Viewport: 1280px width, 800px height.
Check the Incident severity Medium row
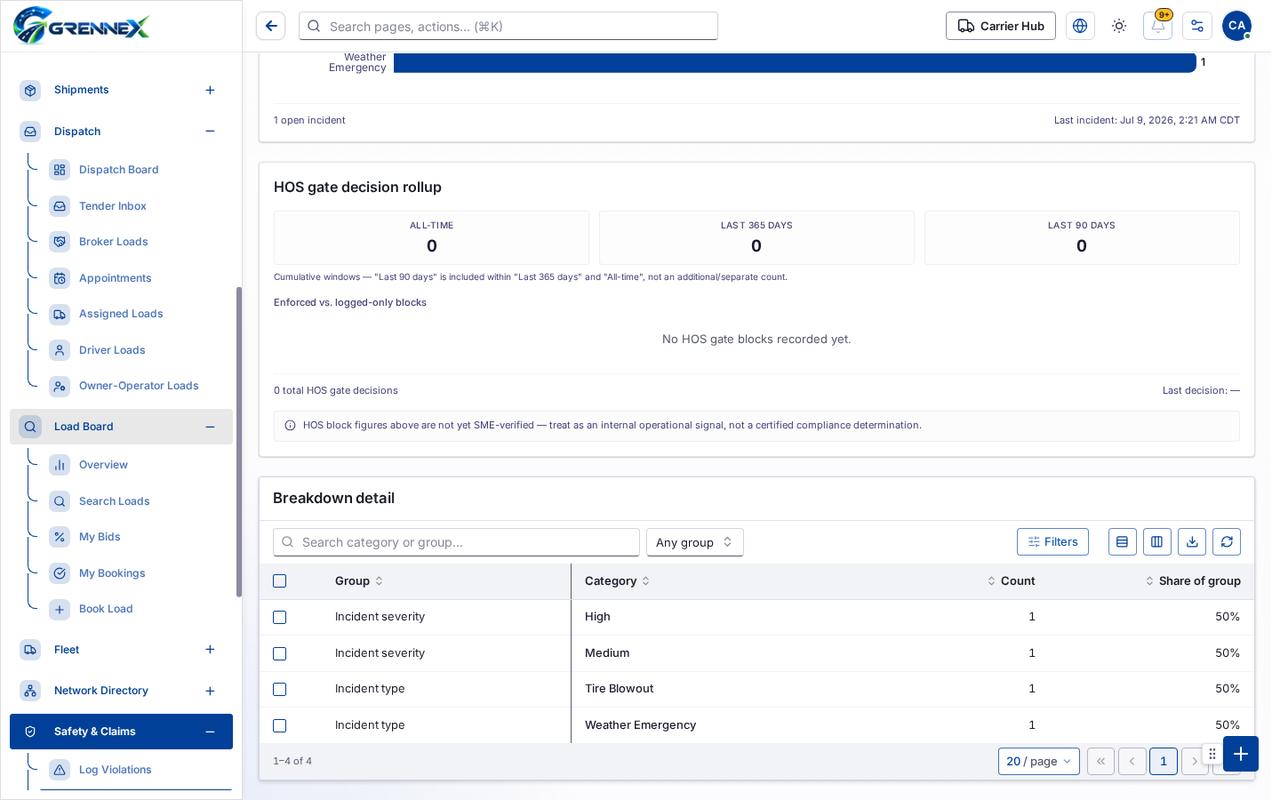(x=280, y=653)
